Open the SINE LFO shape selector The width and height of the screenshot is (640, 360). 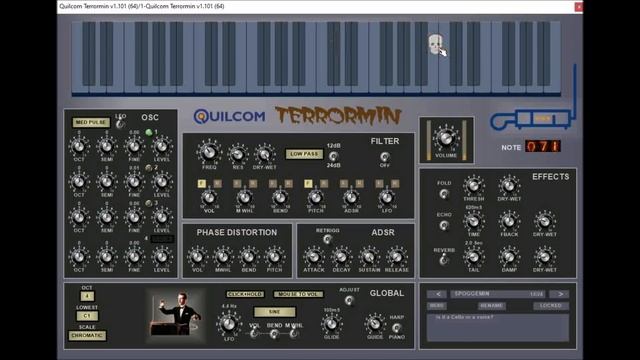(x=274, y=312)
